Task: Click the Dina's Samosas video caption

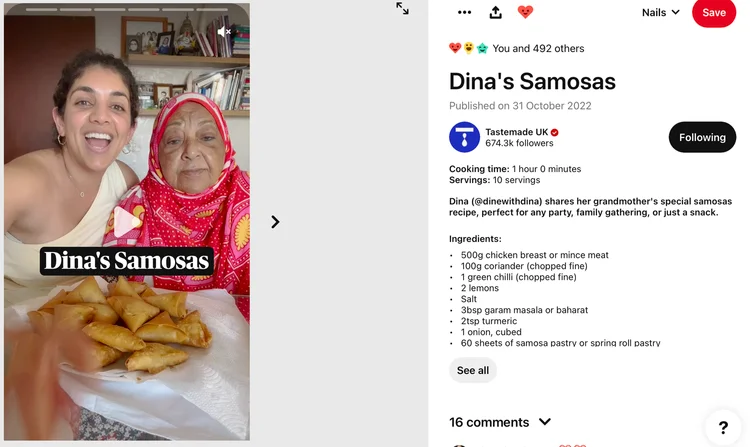Action: [x=127, y=261]
